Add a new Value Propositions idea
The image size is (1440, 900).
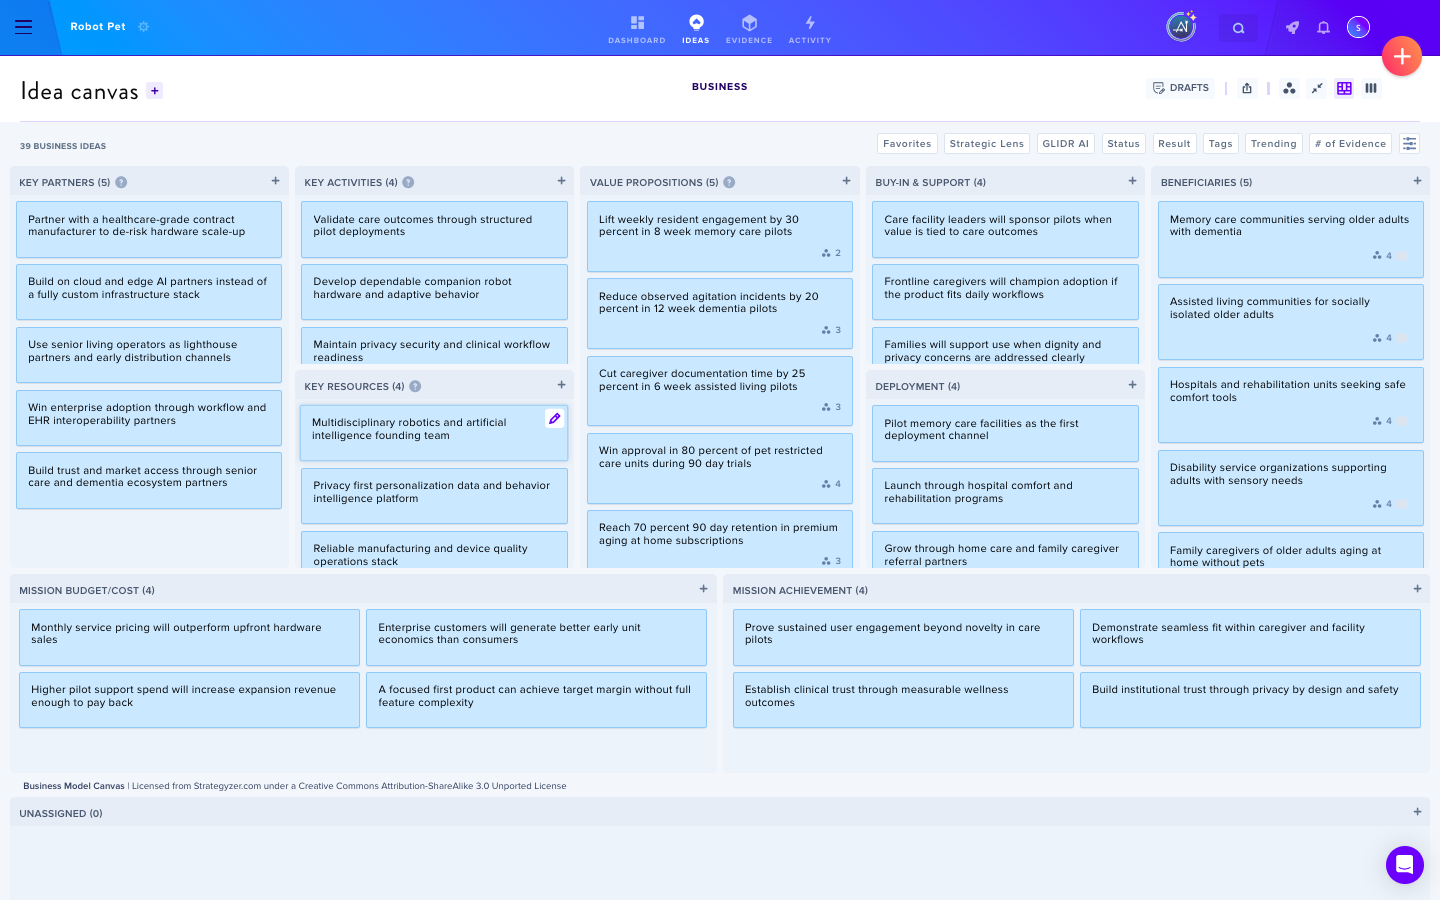tap(846, 181)
